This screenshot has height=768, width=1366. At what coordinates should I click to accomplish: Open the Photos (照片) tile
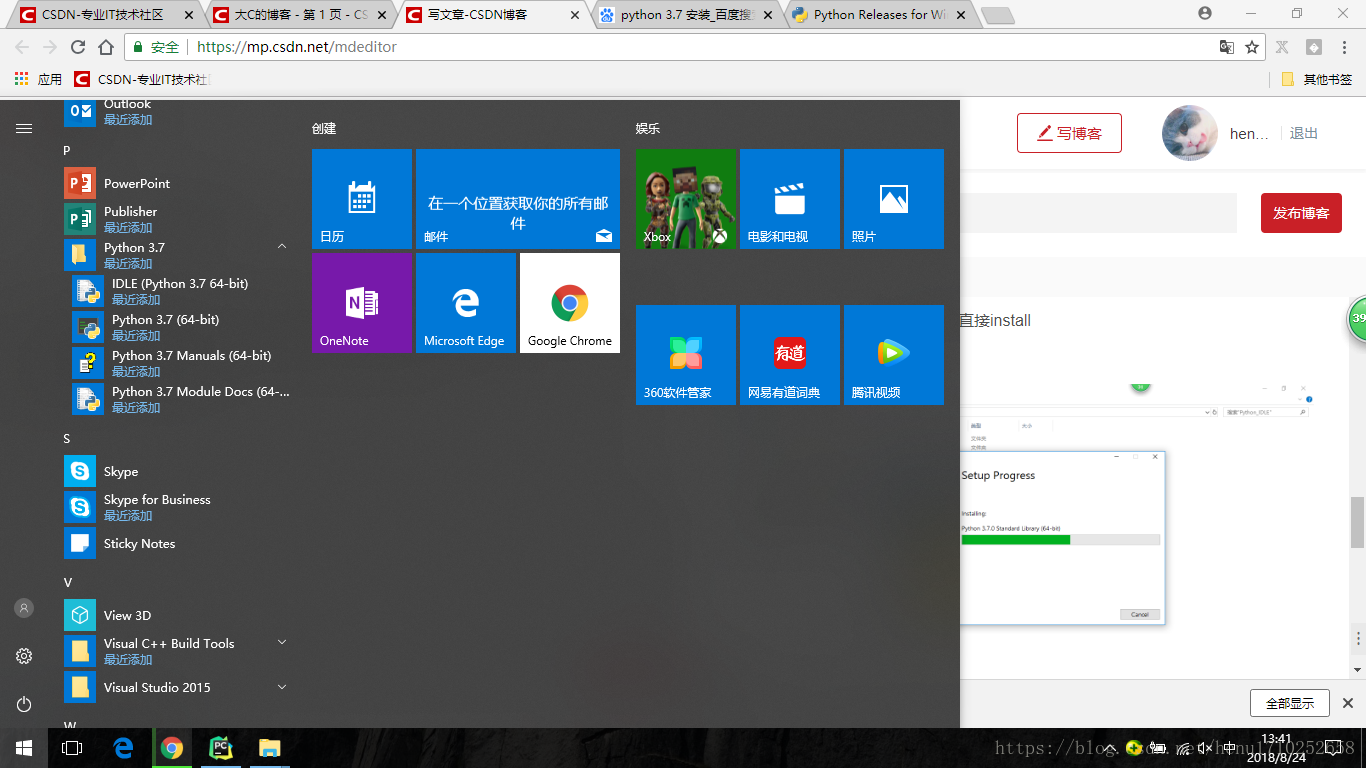tap(894, 199)
